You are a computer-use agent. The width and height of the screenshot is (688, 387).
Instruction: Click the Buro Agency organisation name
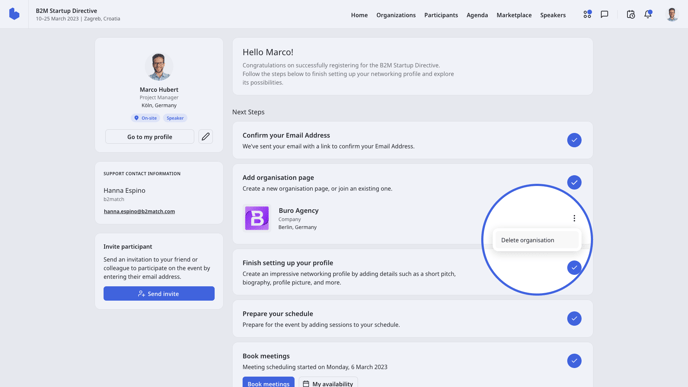tap(298, 210)
